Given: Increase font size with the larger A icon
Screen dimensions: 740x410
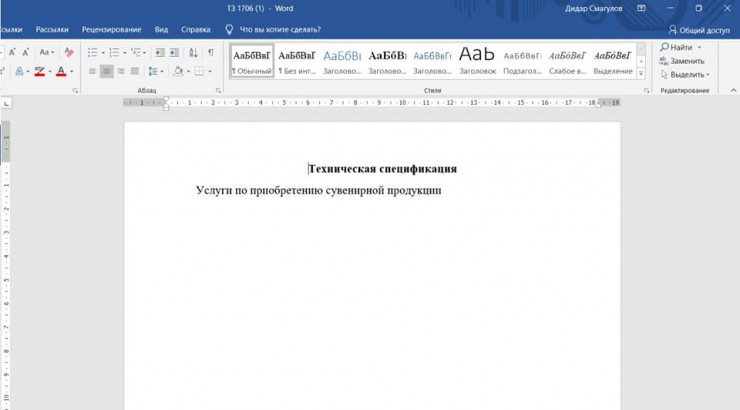Looking at the screenshot, I should click(10, 52).
